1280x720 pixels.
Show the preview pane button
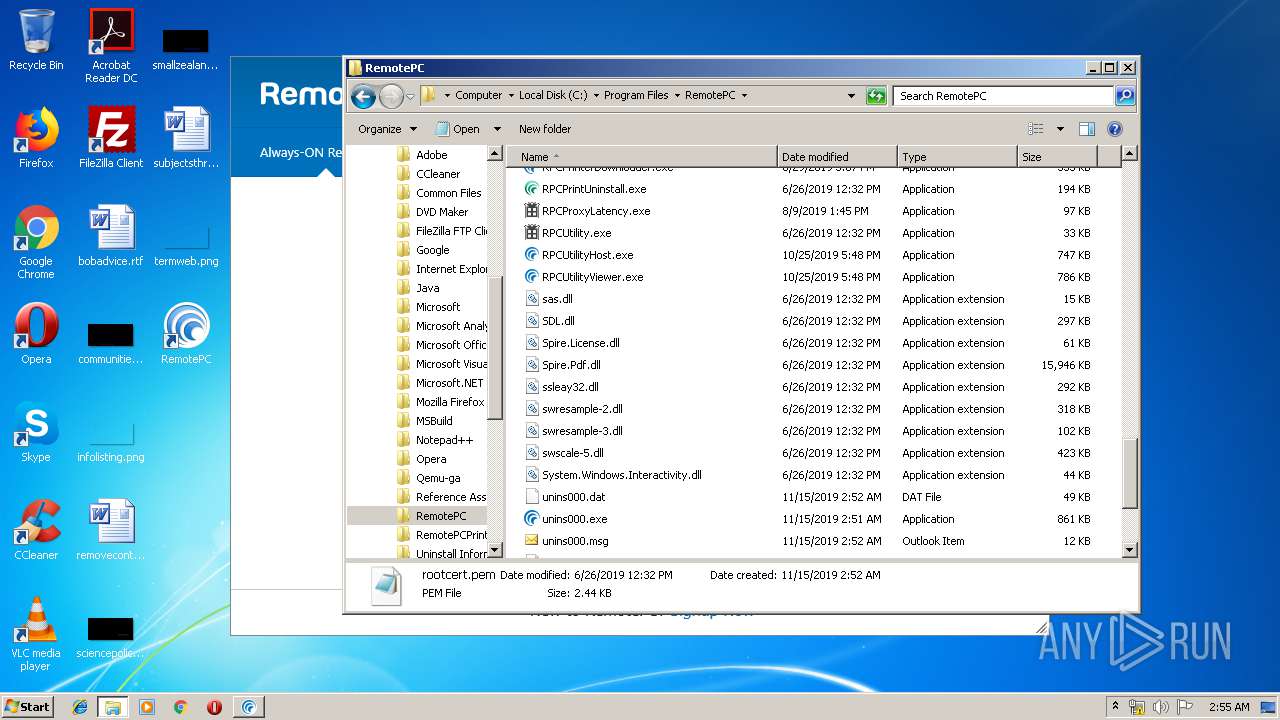tap(1087, 129)
